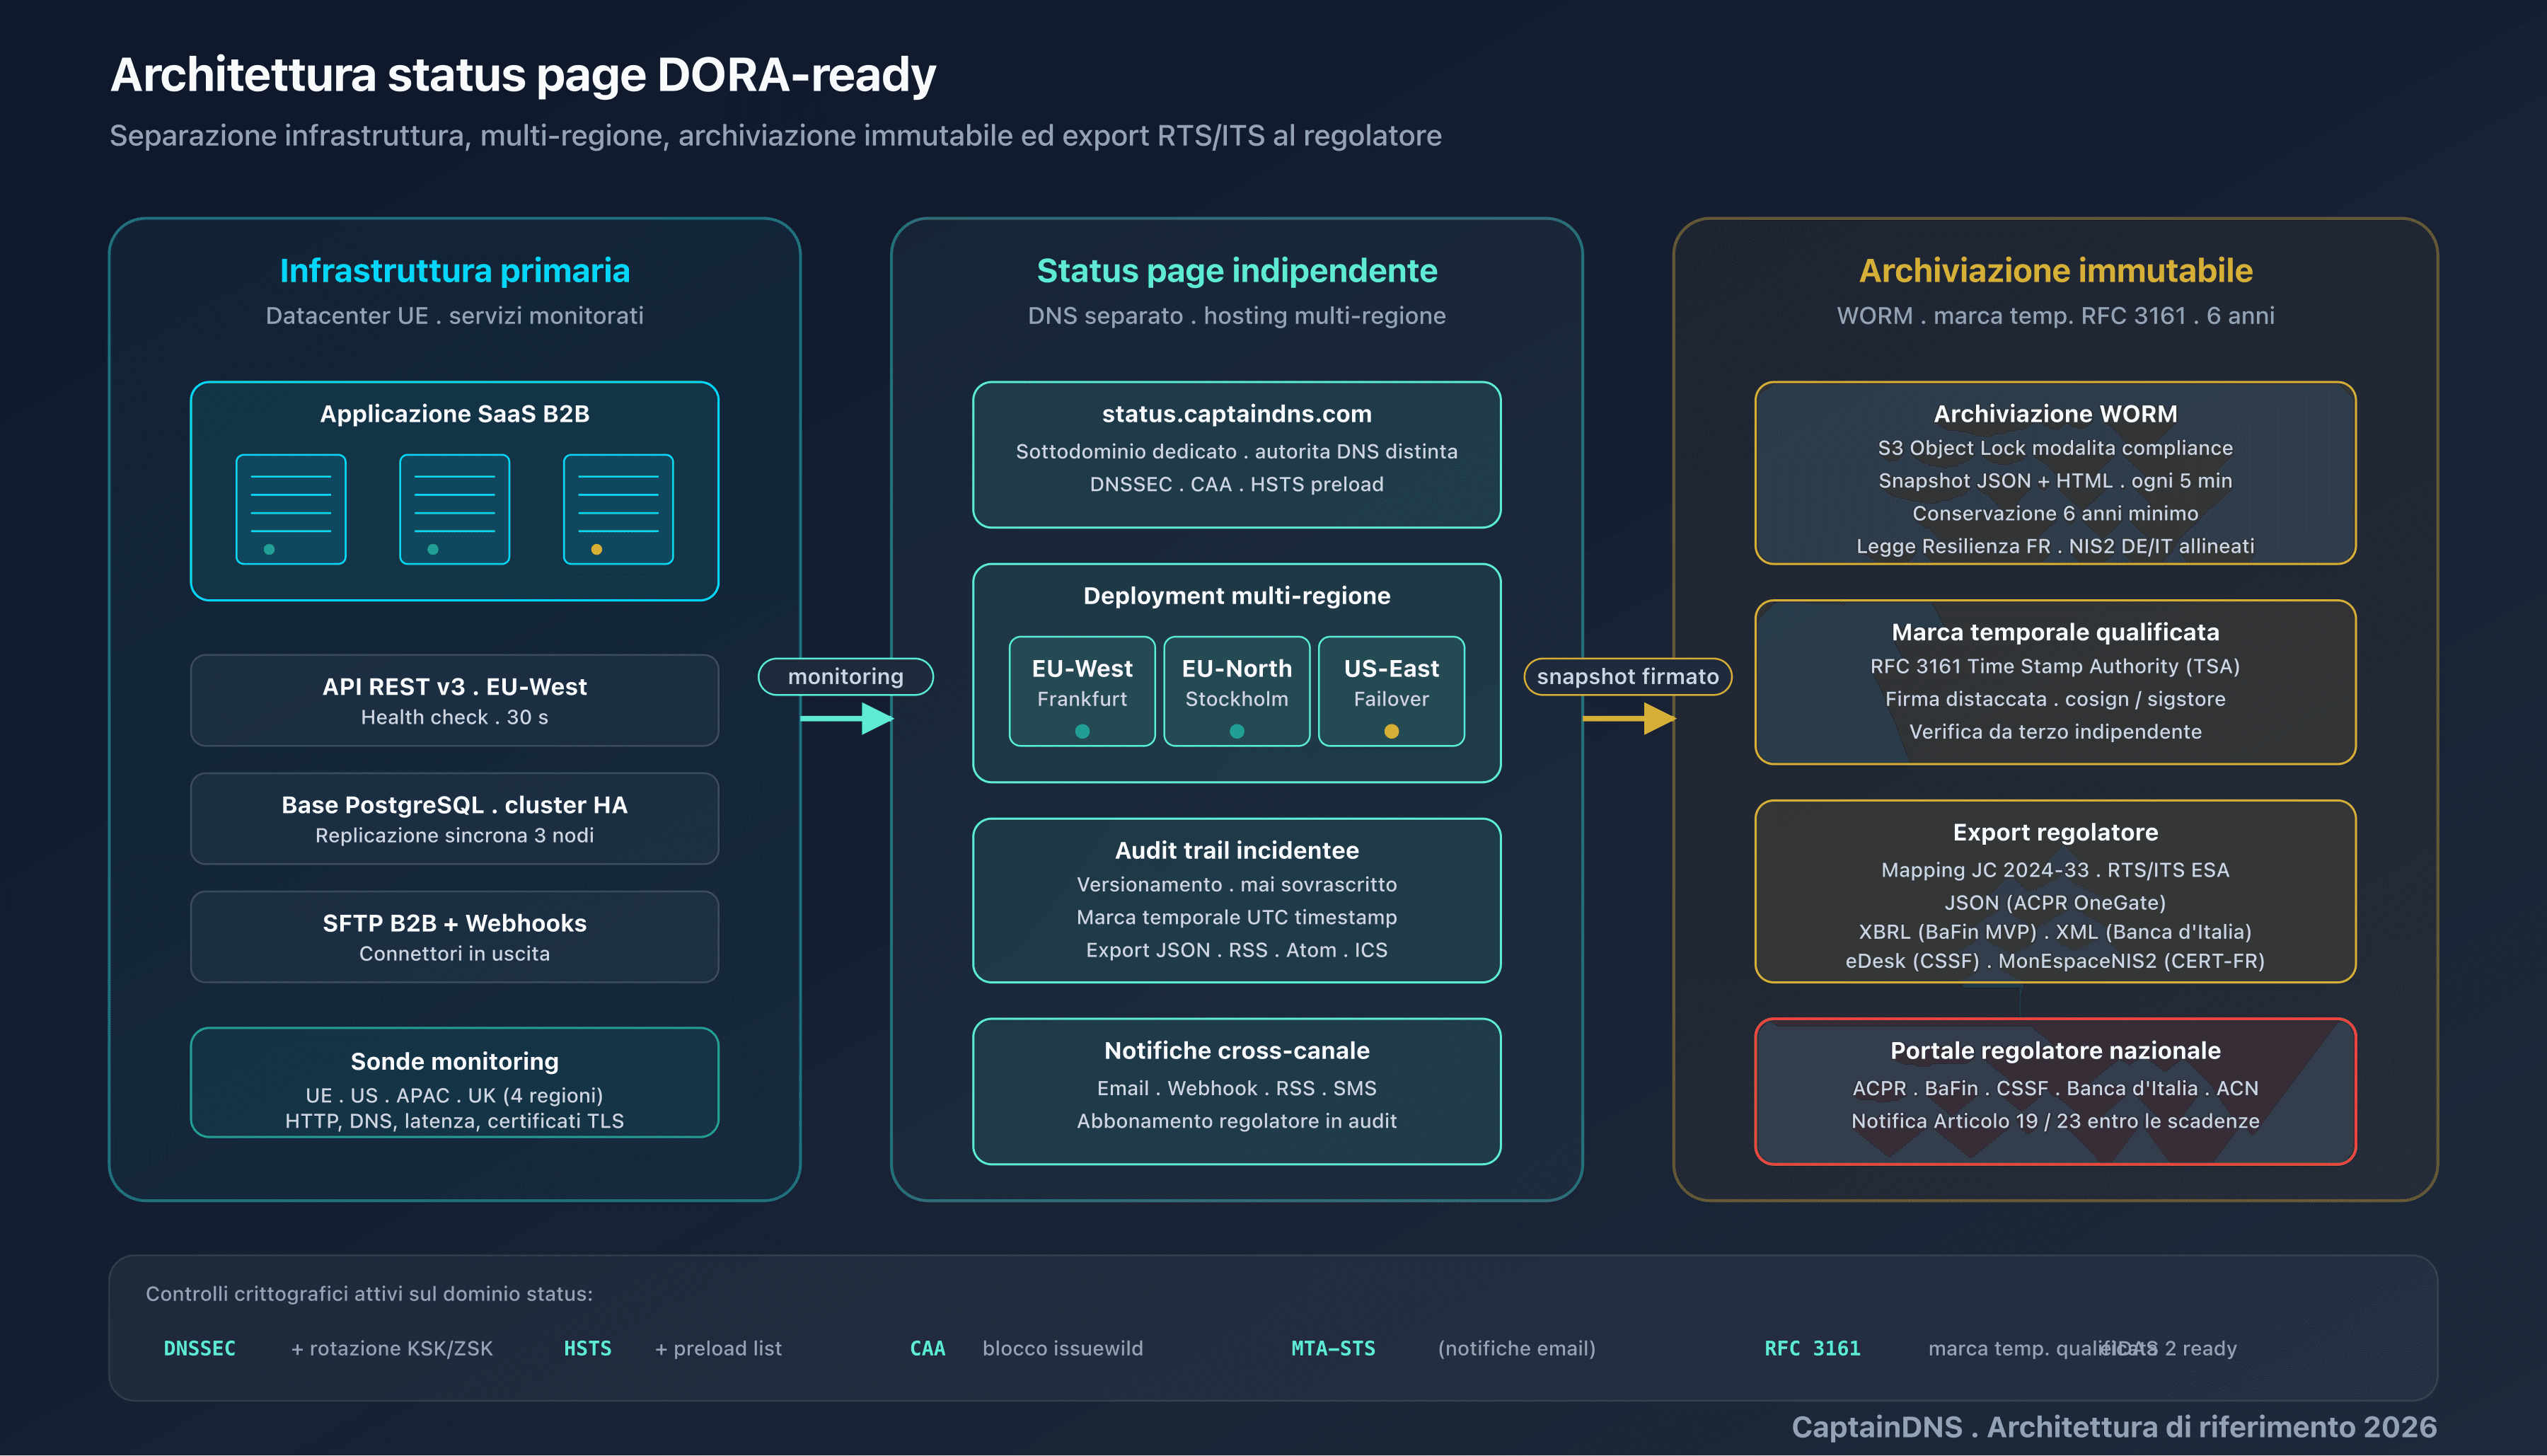Click the MTA-STS tag in the footer
Viewport: 2547px width, 1456px height.
1333,1348
